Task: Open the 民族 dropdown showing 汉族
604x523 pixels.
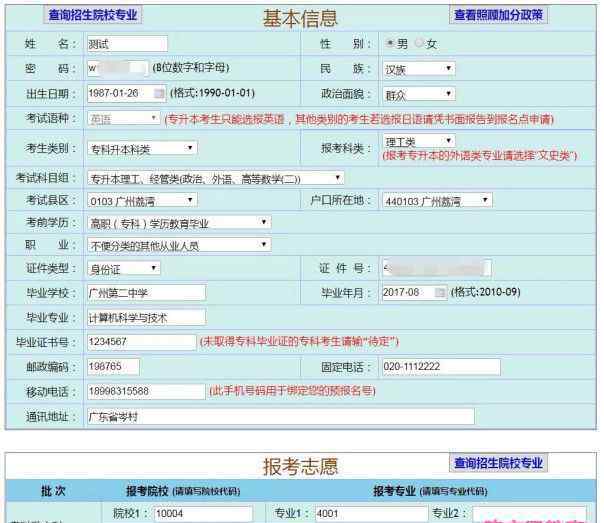Action: [419, 69]
